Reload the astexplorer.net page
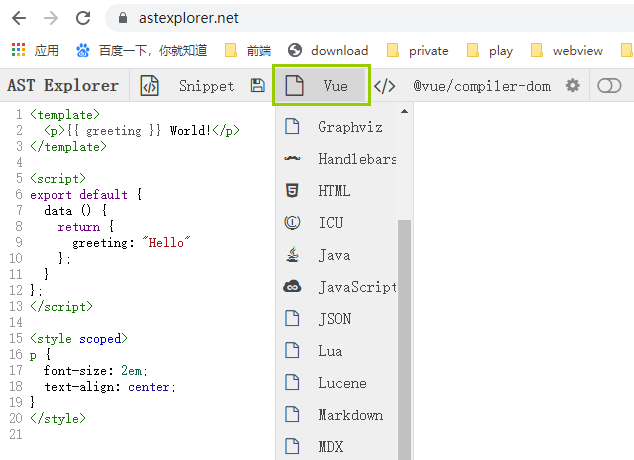The height and width of the screenshot is (460, 634). point(83,18)
